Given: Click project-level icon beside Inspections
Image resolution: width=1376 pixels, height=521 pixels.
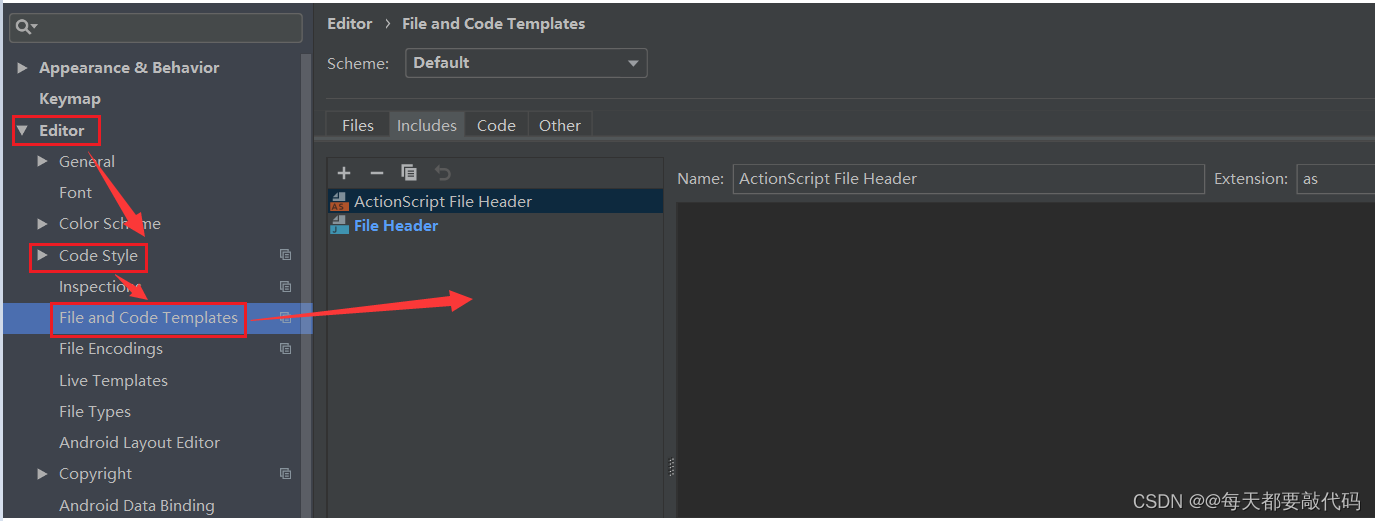Looking at the screenshot, I should (286, 286).
